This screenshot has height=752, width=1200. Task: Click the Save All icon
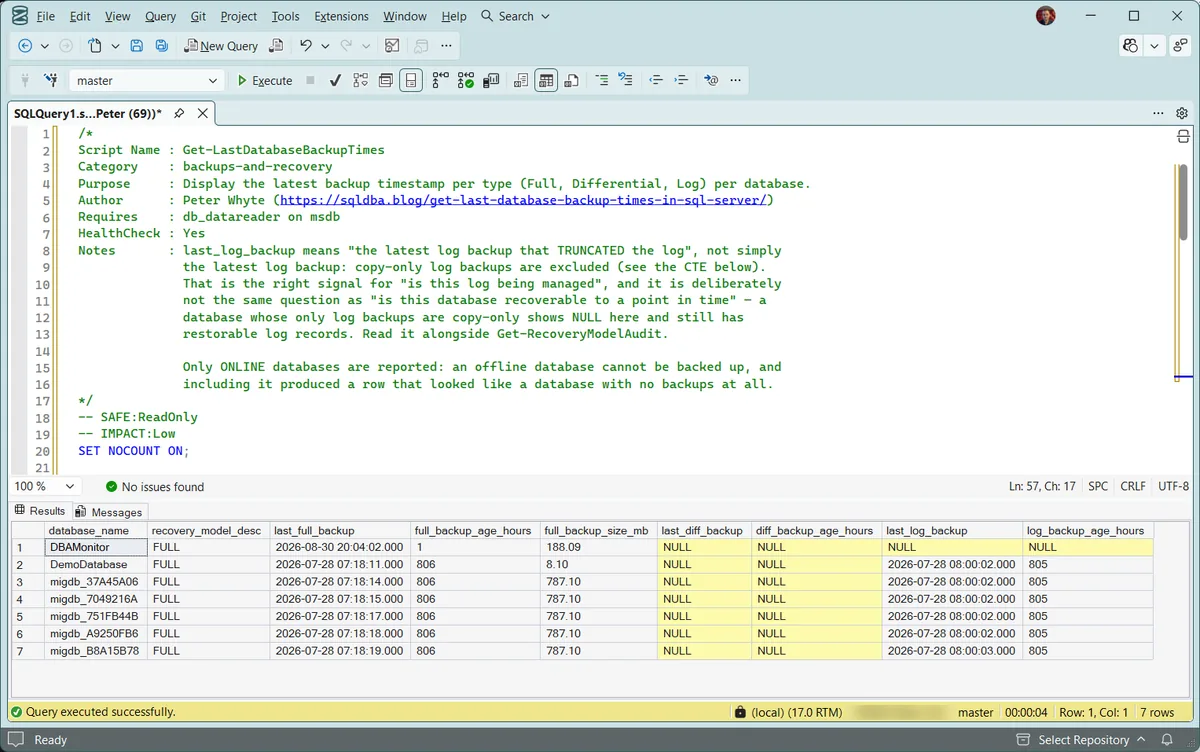tap(161, 46)
